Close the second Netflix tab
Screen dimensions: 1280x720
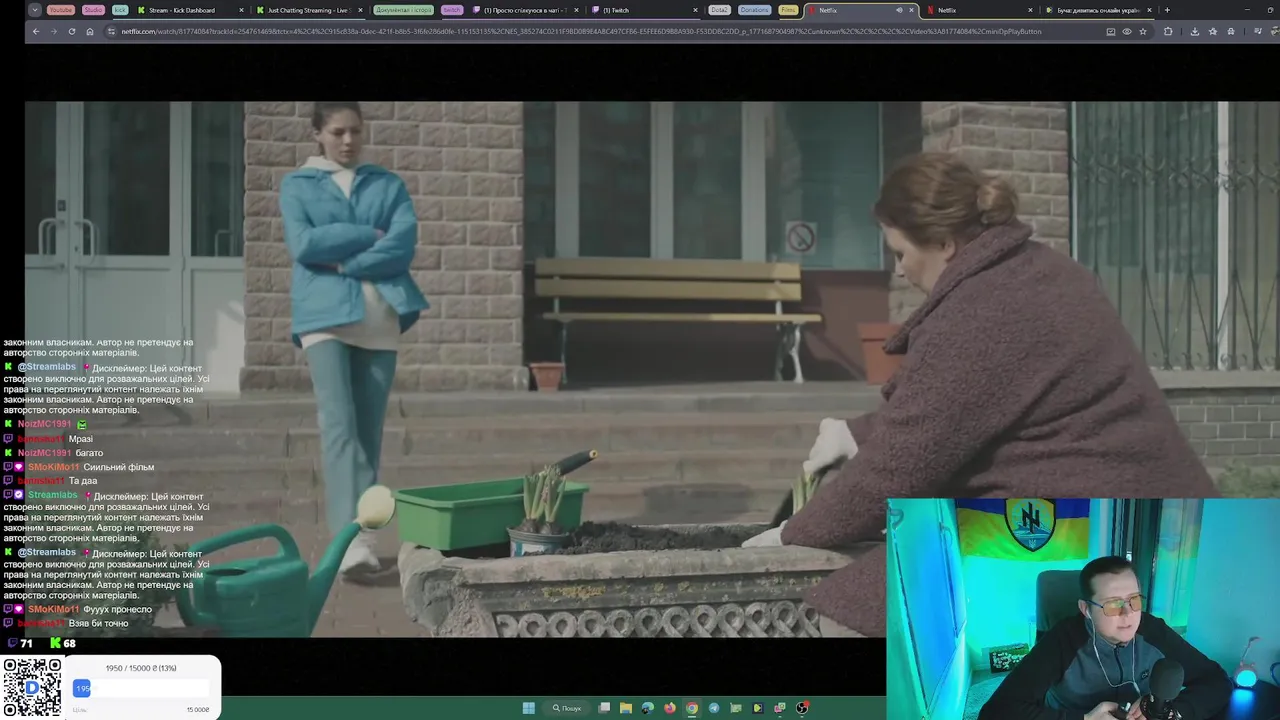pyautogui.click(x=1031, y=10)
